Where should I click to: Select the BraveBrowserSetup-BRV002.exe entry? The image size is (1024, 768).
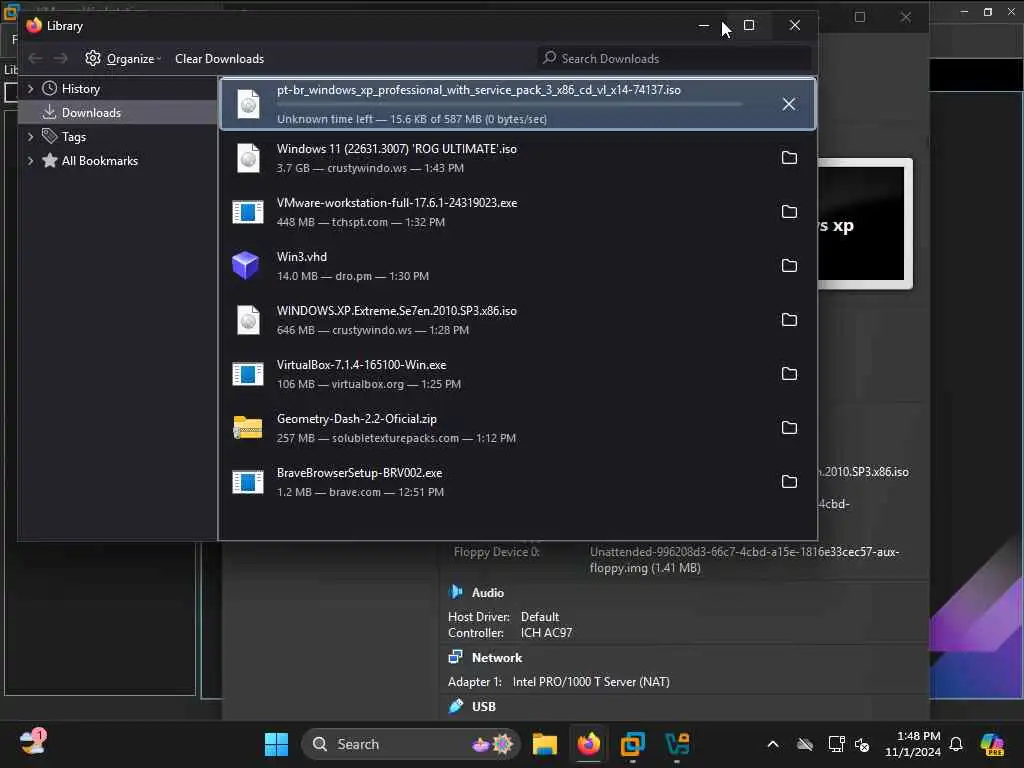[x=517, y=481]
